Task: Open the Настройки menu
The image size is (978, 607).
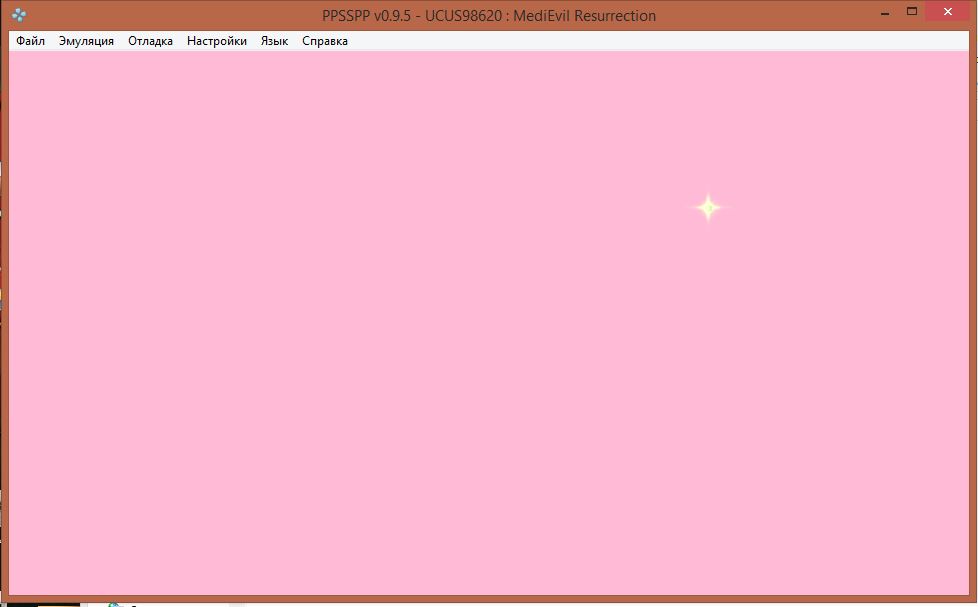Action: (216, 41)
